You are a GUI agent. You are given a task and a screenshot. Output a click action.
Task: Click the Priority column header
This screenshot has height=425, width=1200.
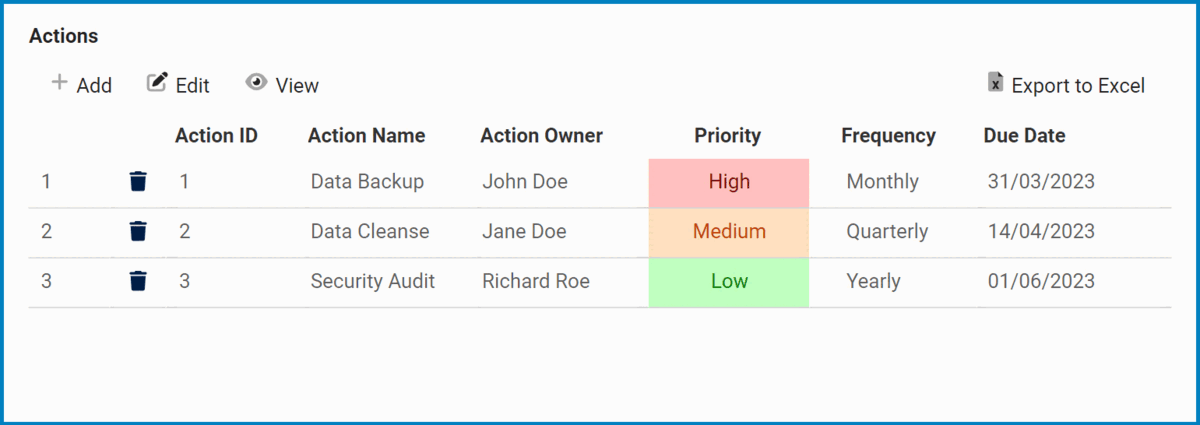[728, 136]
